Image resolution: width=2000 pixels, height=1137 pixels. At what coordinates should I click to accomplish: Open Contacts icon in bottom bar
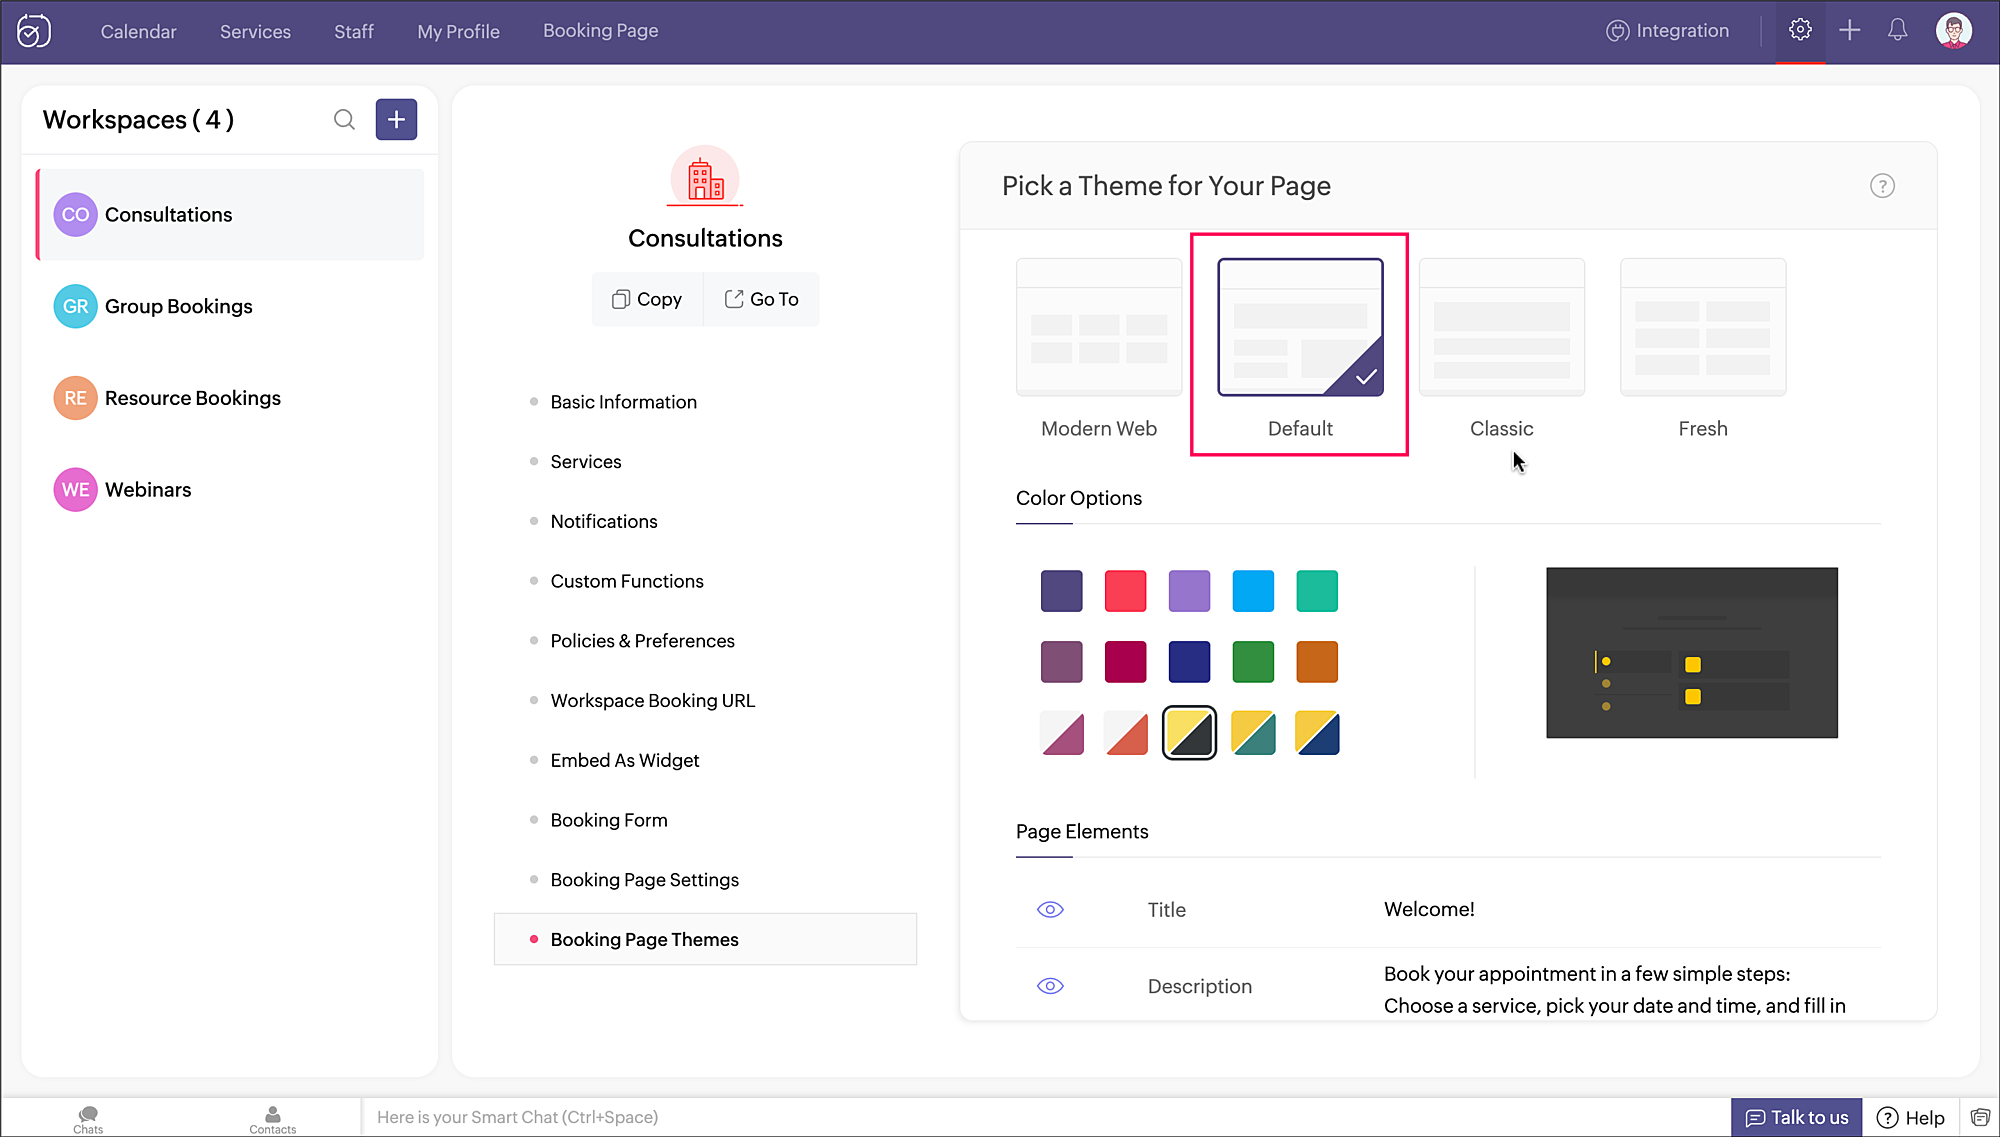tap(272, 1118)
